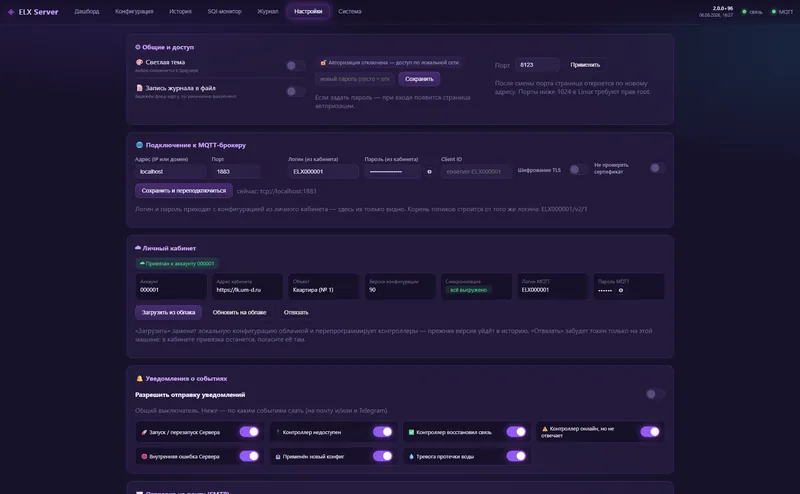Click the gear icon beside Общие и доступ
This screenshot has height=494, width=800.
pos(138,47)
